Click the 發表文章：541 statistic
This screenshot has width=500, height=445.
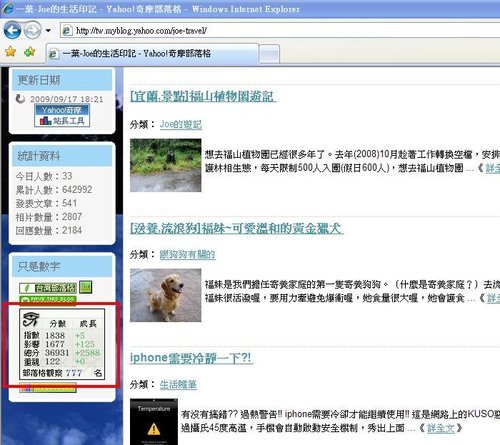(46, 203)
